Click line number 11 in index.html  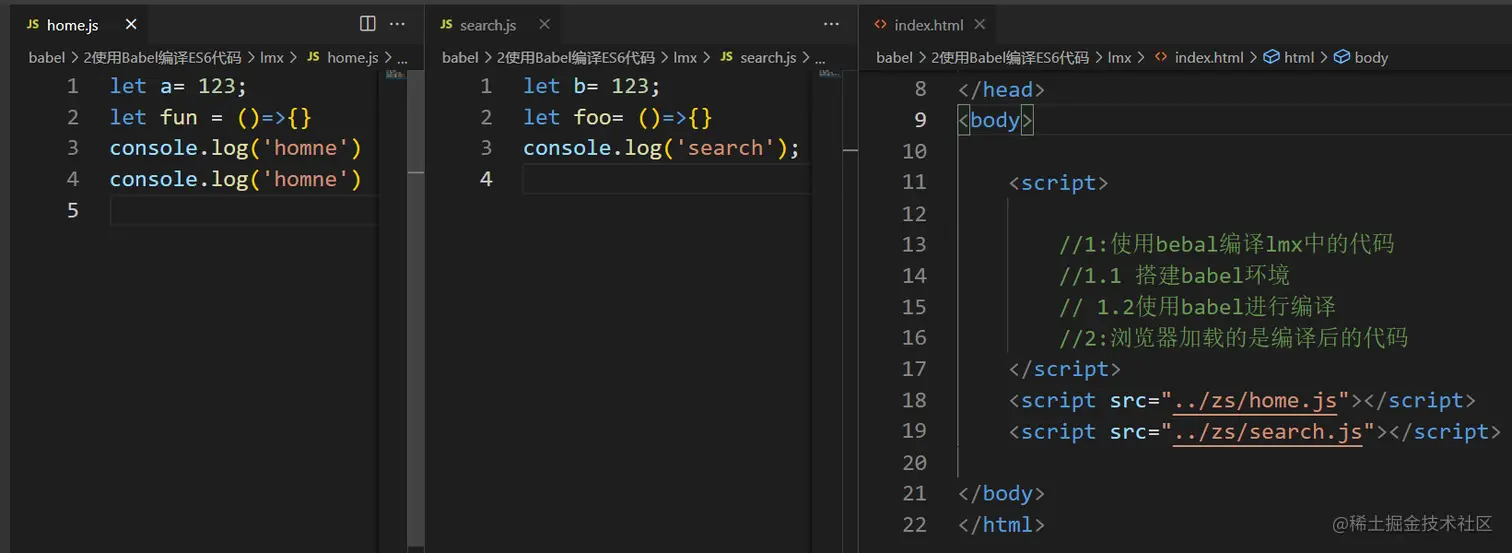click(914, 182)
